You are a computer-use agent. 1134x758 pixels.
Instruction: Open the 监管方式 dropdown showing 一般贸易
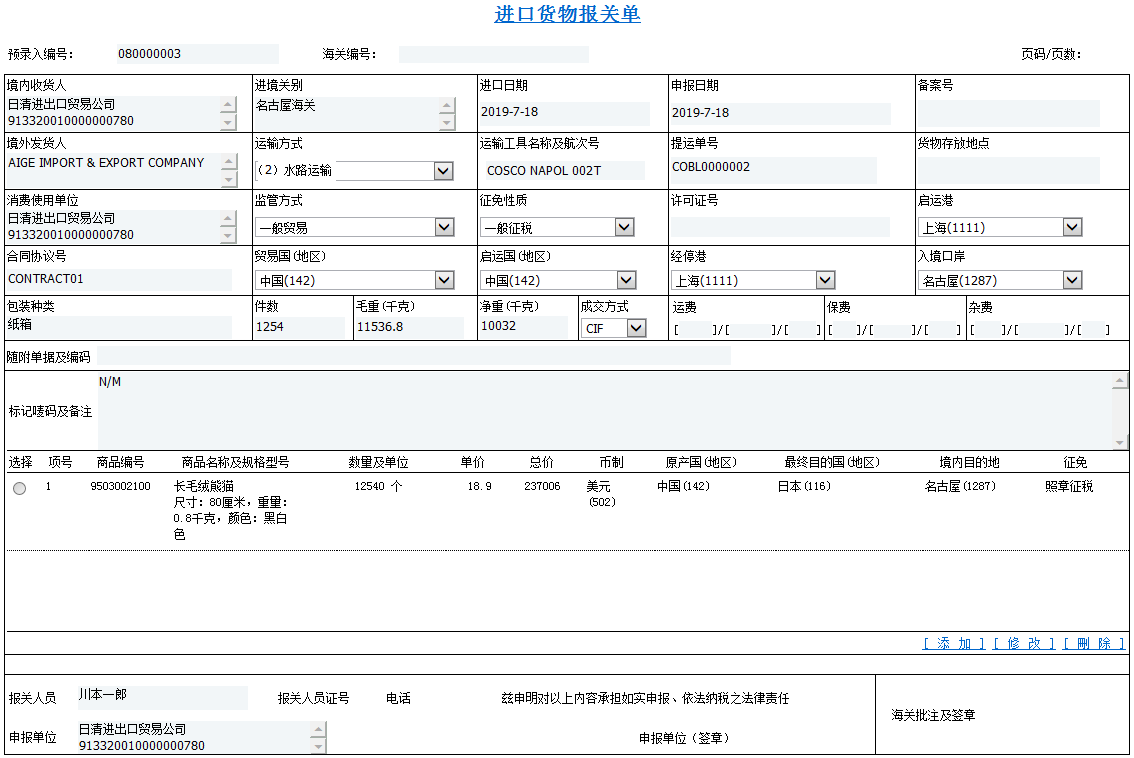point(444,227)
